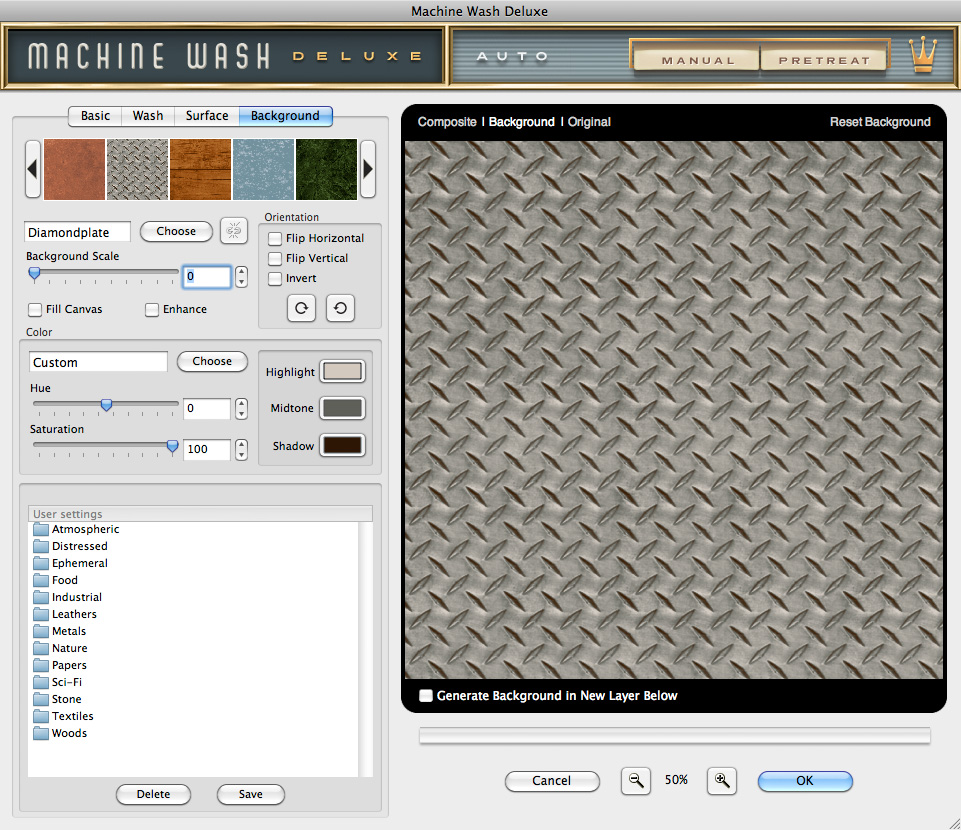Open the Food folder

click(x=56, y=580)
